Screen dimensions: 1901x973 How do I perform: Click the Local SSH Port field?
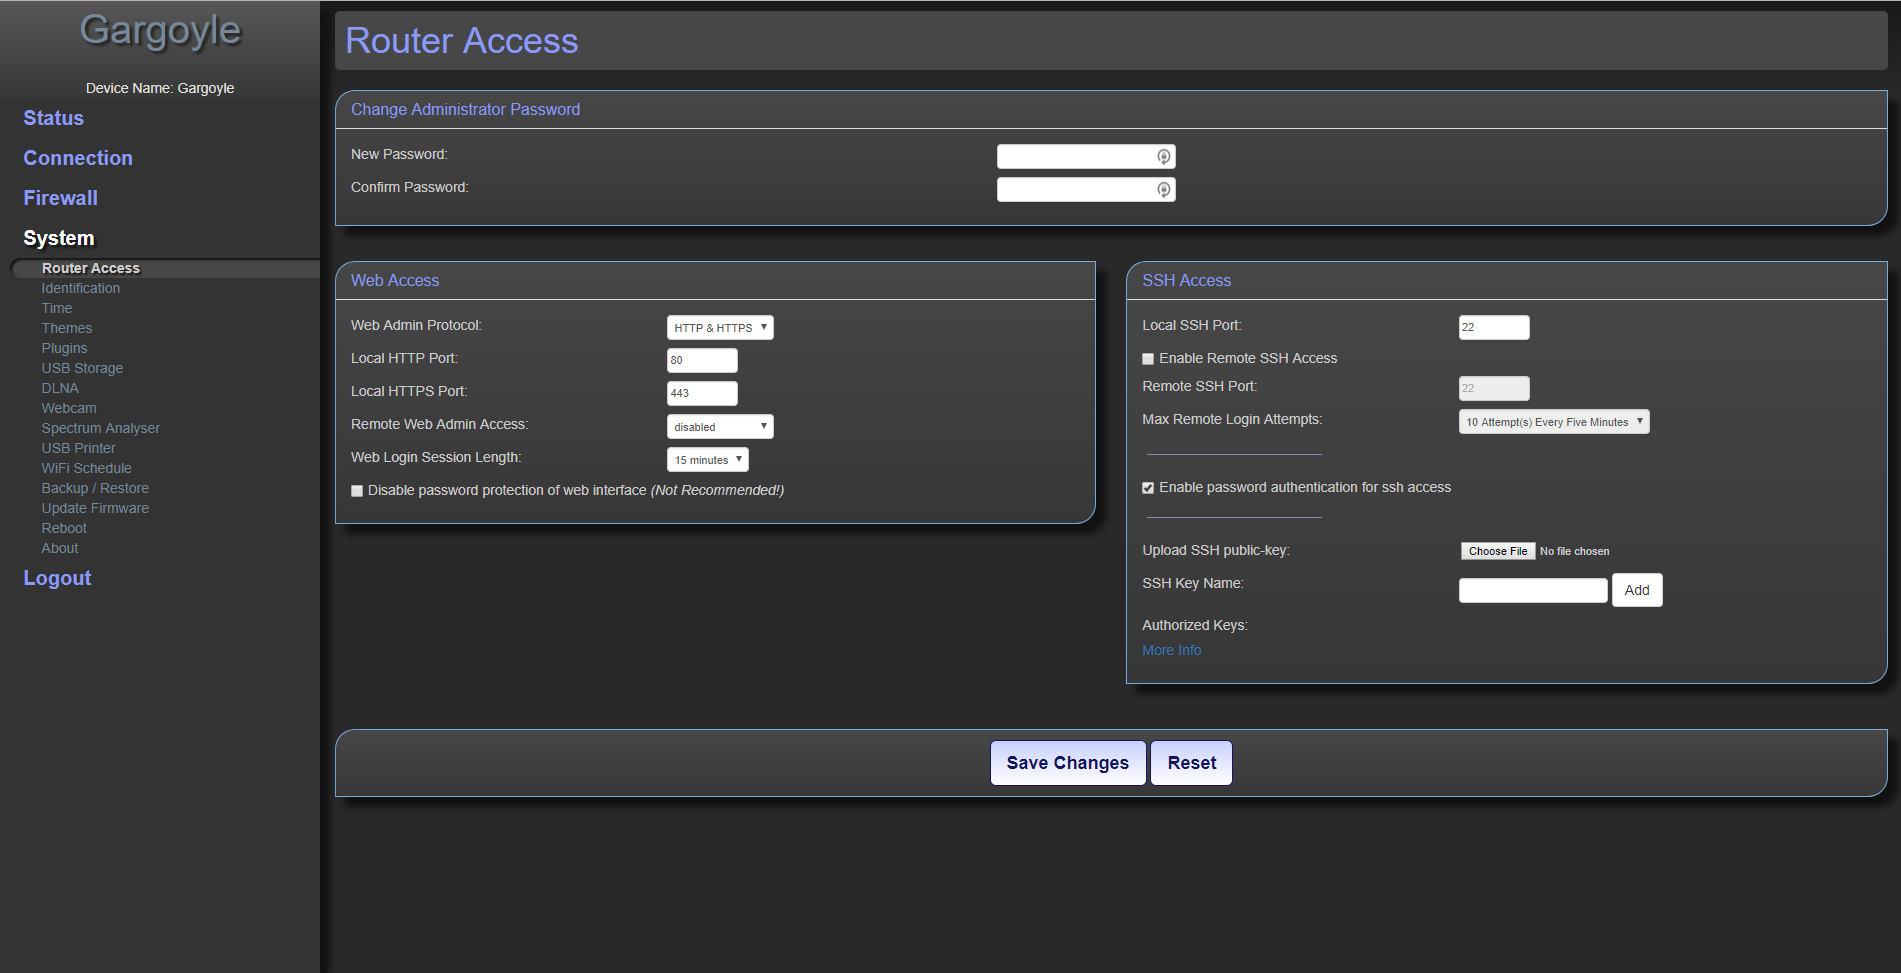pos(1493,328)
